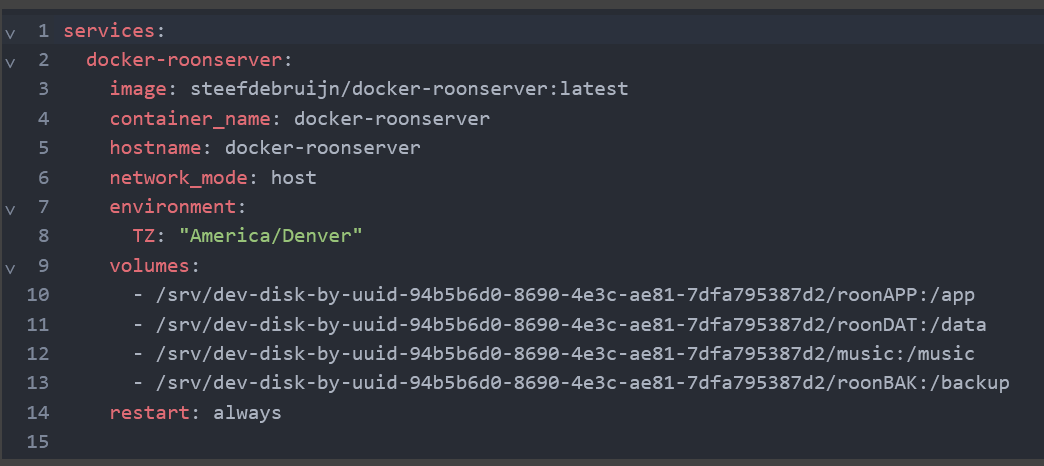Screen dimensions: 1044x466
Task: Click line number 14 in gutter
Action: (x=38, y=412)
